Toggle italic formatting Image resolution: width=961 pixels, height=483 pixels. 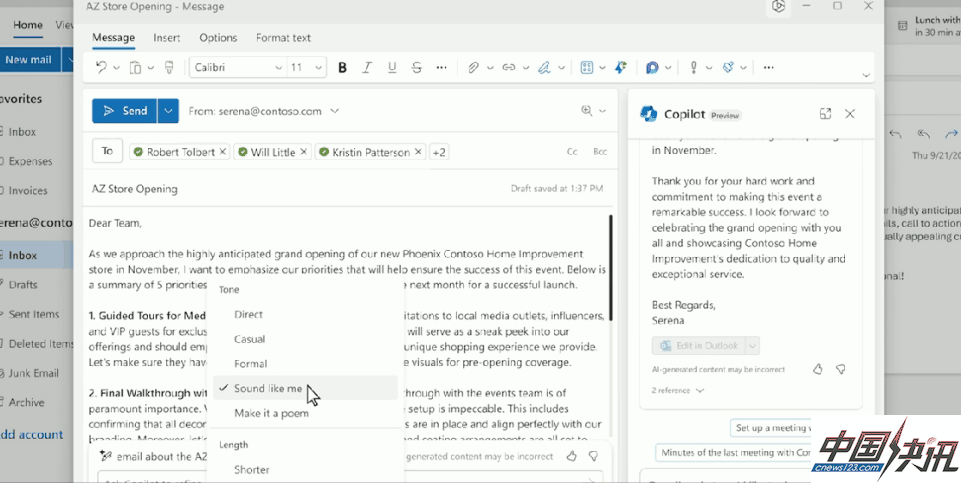(367, 67)
